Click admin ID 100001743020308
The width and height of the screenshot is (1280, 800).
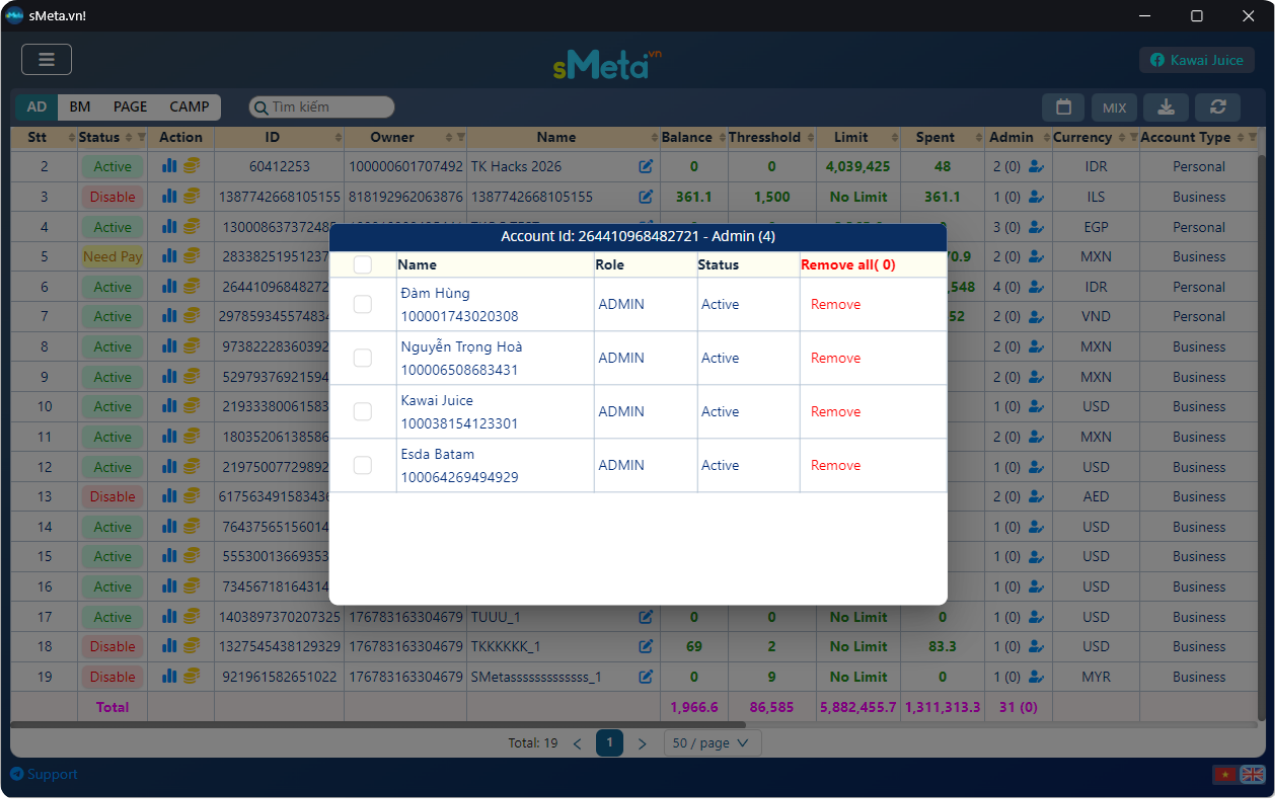click(x=460, y=317)
